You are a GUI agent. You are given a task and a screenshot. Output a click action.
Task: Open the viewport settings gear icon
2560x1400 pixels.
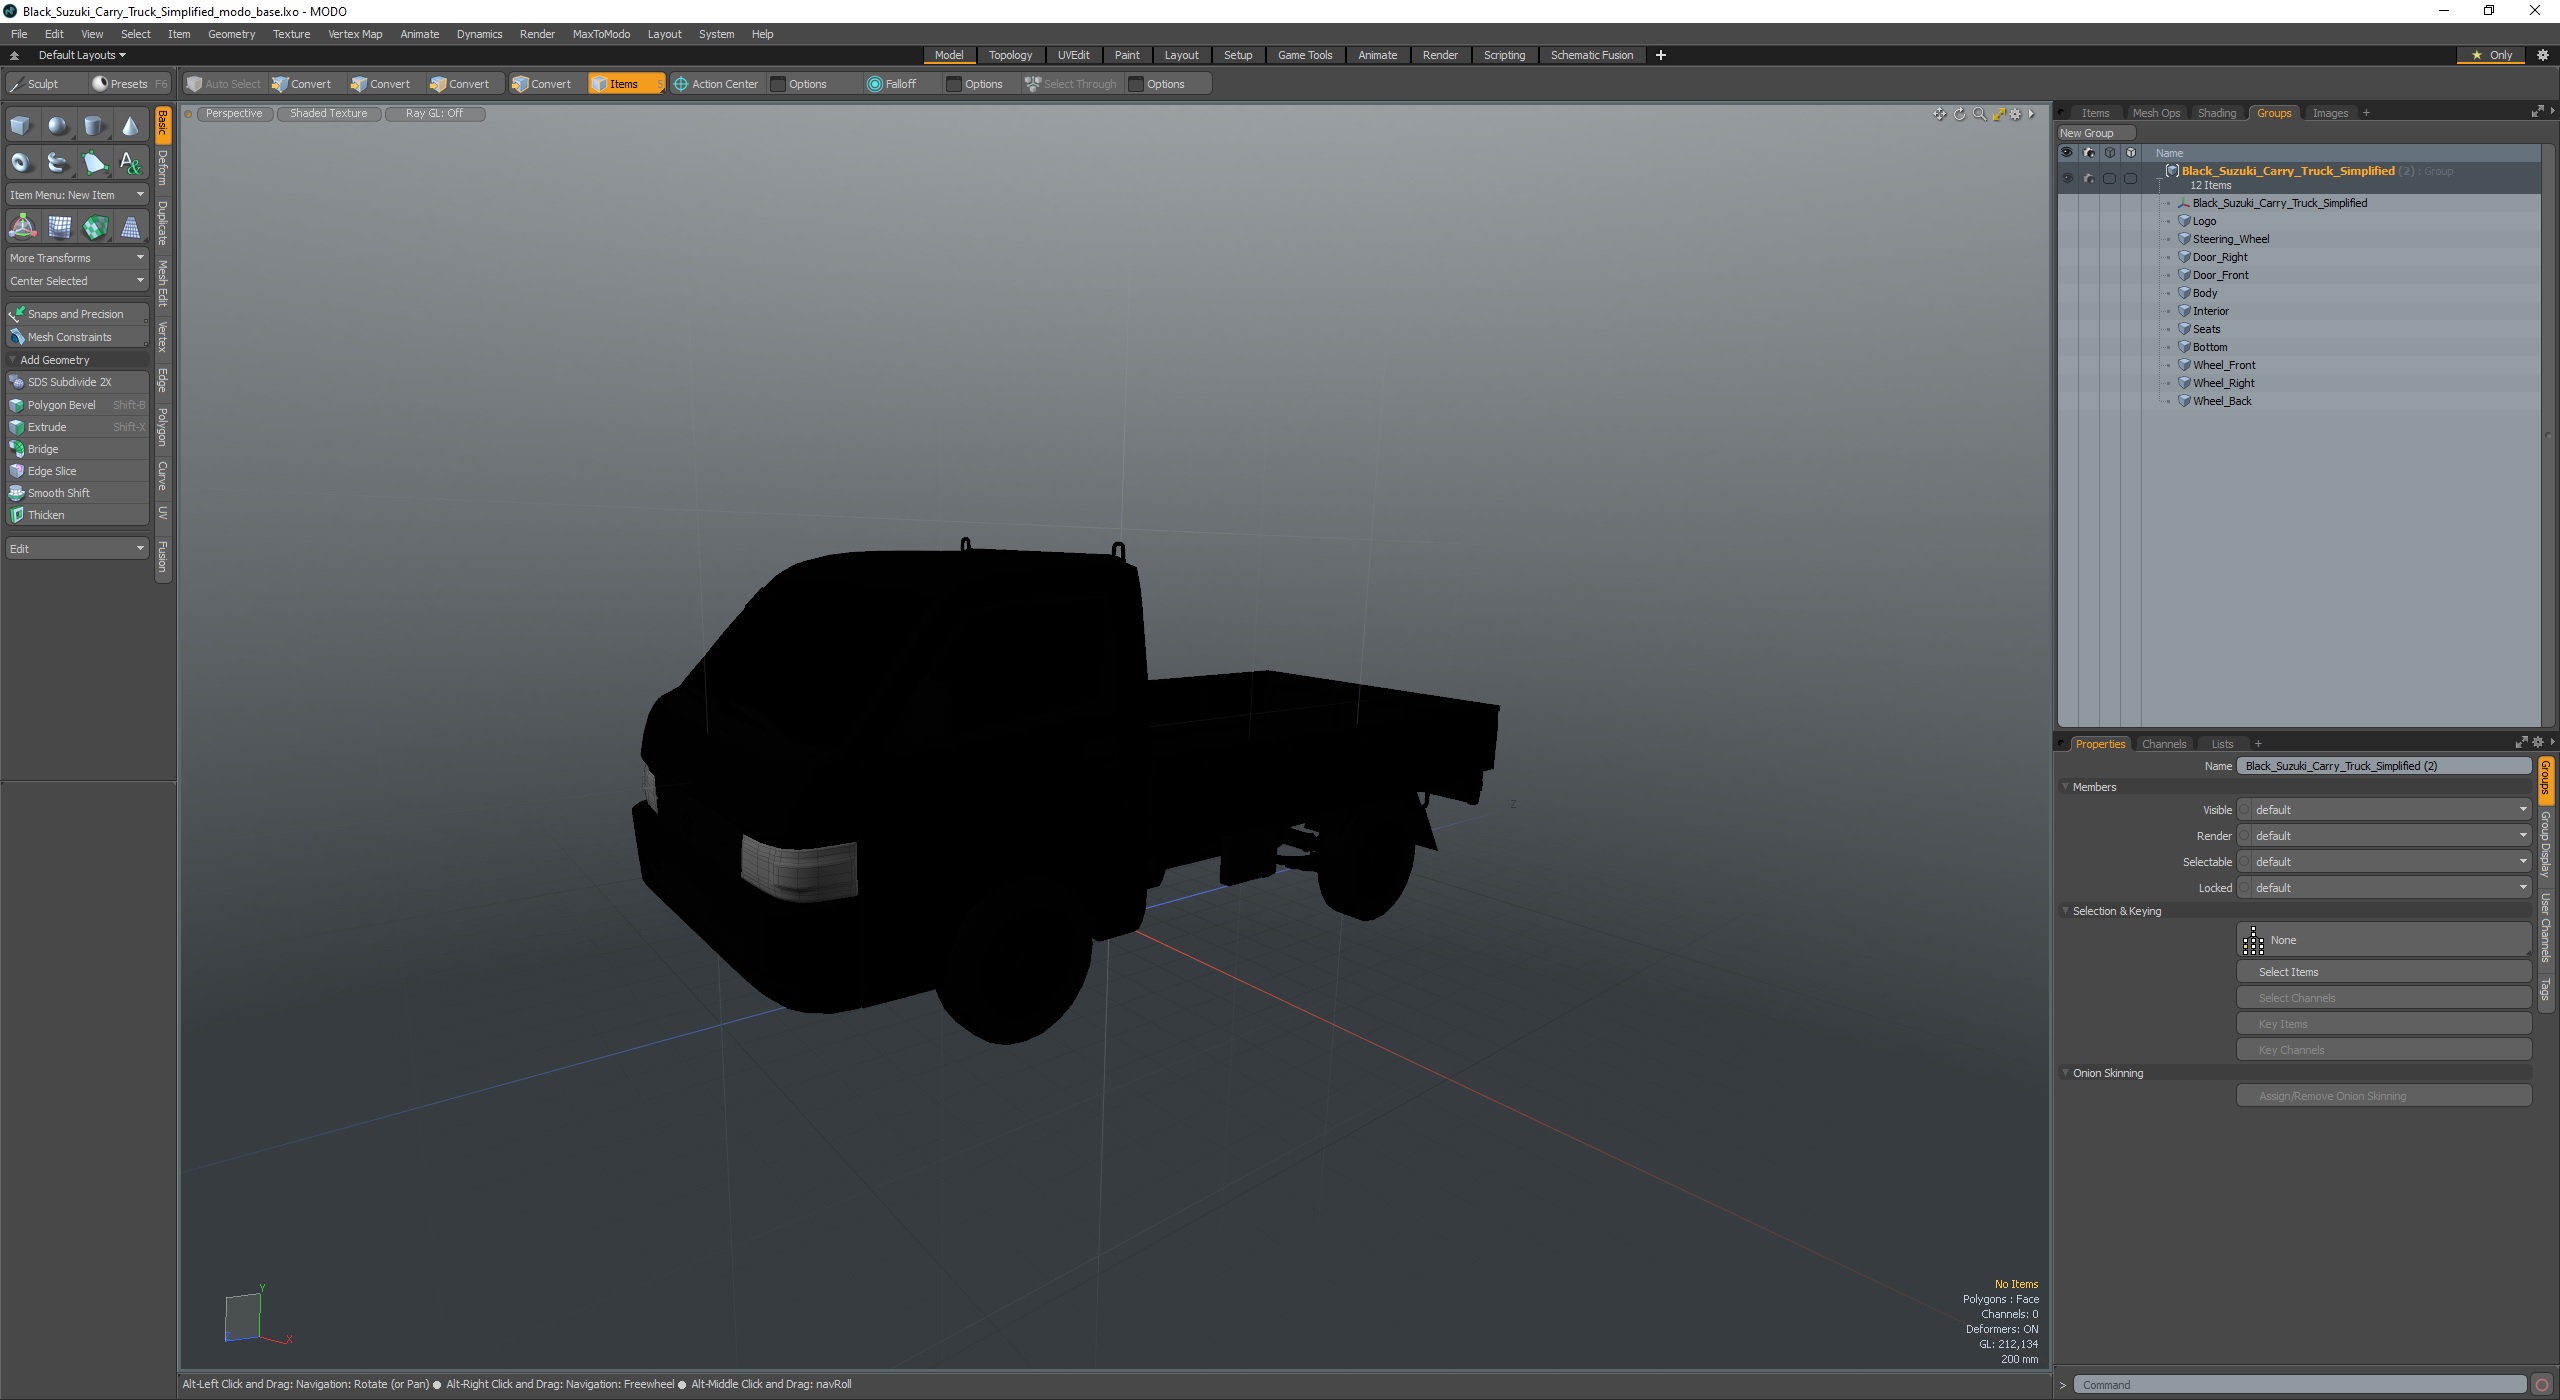pyautogui.click(x=2015, y=114)
